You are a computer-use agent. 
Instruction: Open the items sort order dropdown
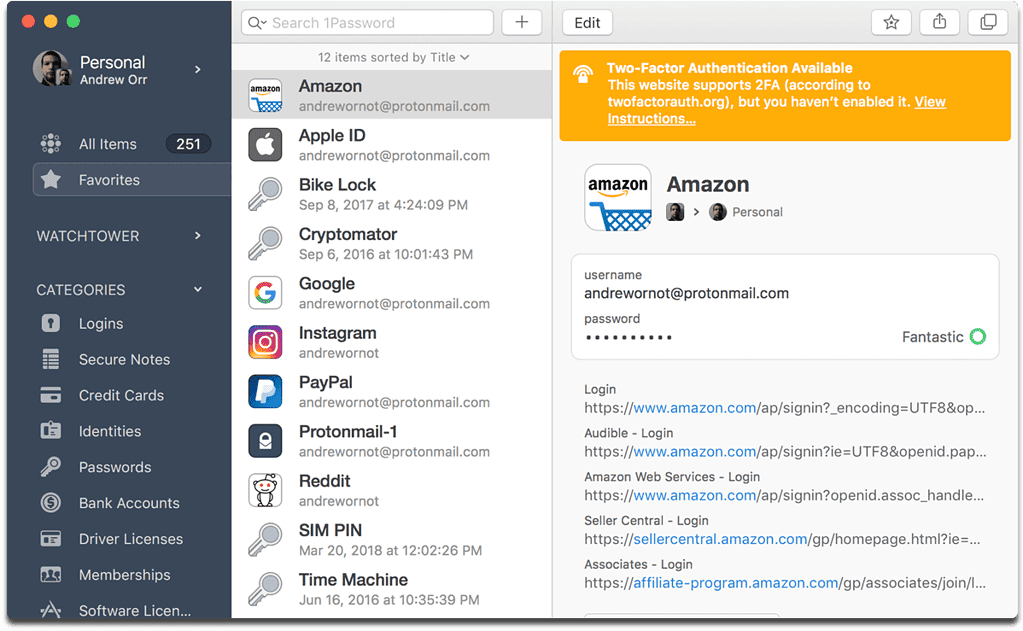pyautogui.click(x=393, y=57)
